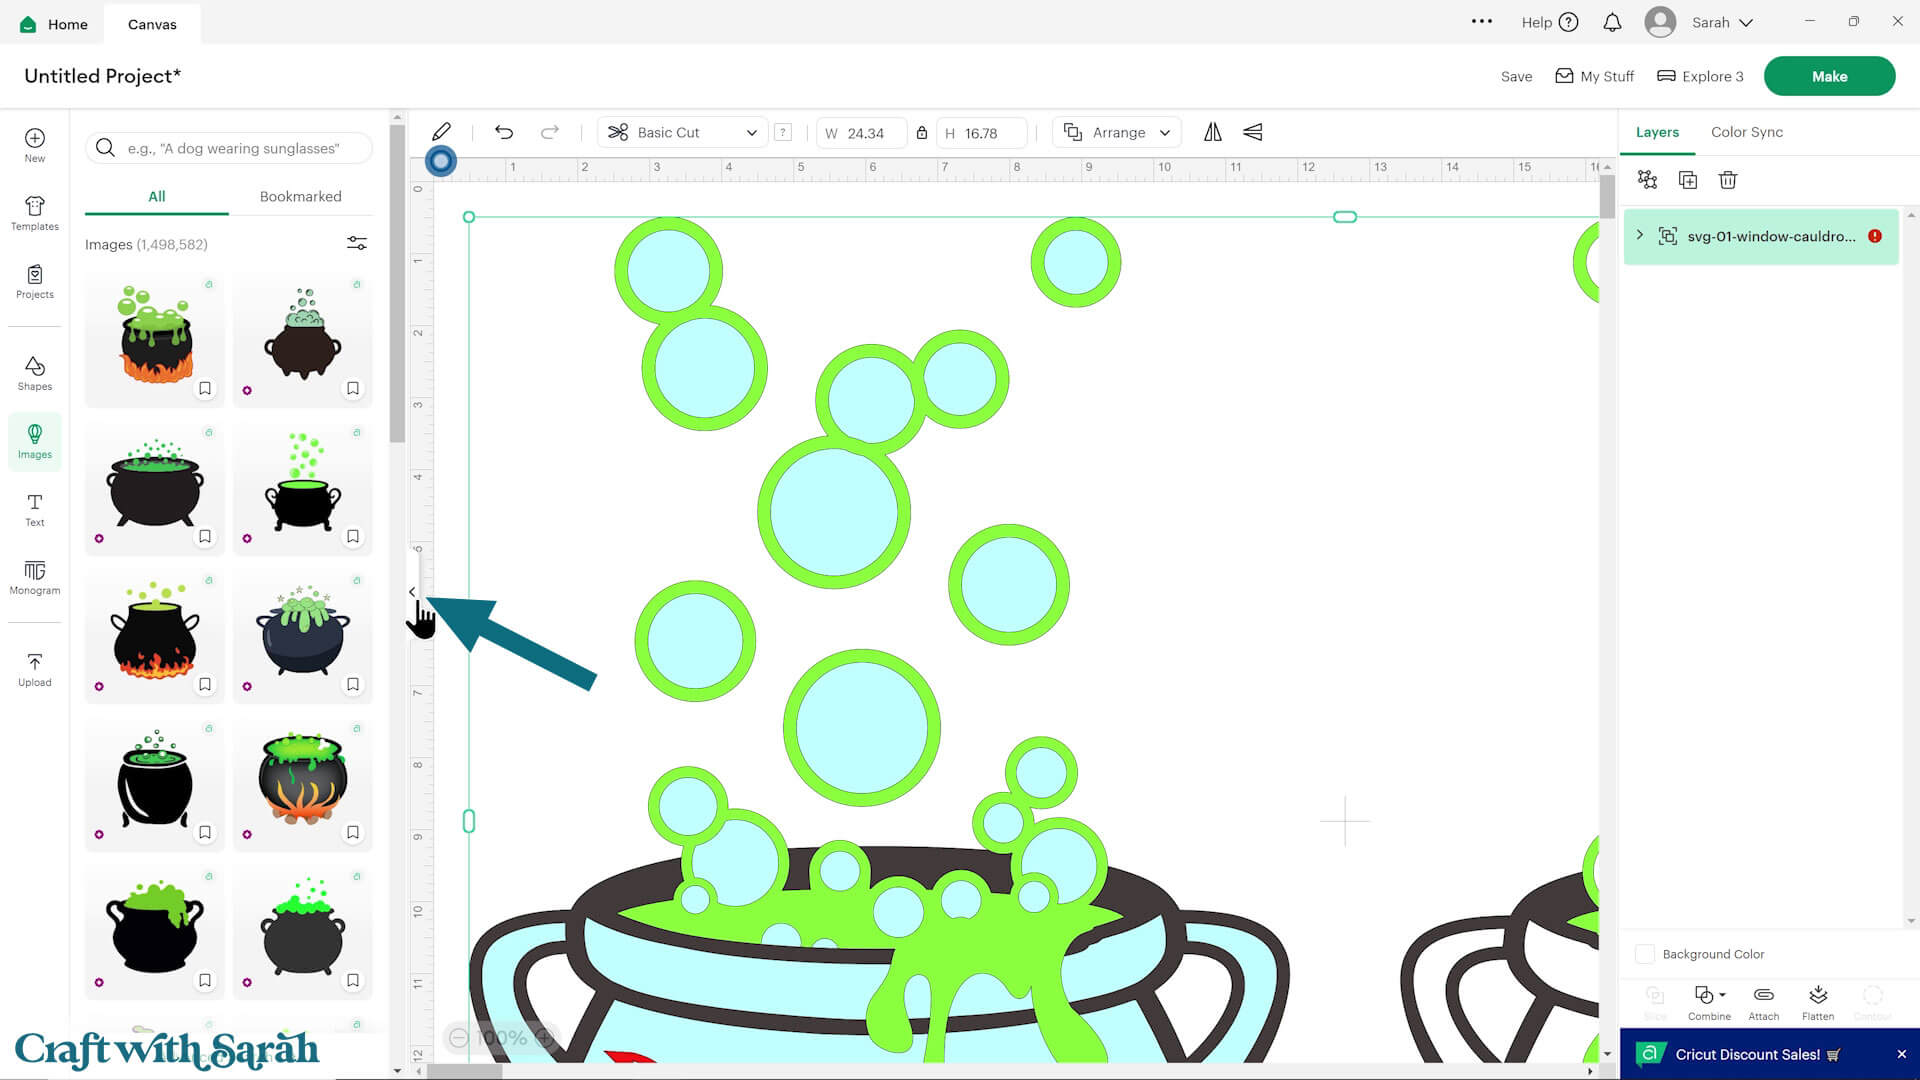Screen dimensions: 1920x1080
Task: Open the Basic Cut operation dropdown
Action: (683, 132)
